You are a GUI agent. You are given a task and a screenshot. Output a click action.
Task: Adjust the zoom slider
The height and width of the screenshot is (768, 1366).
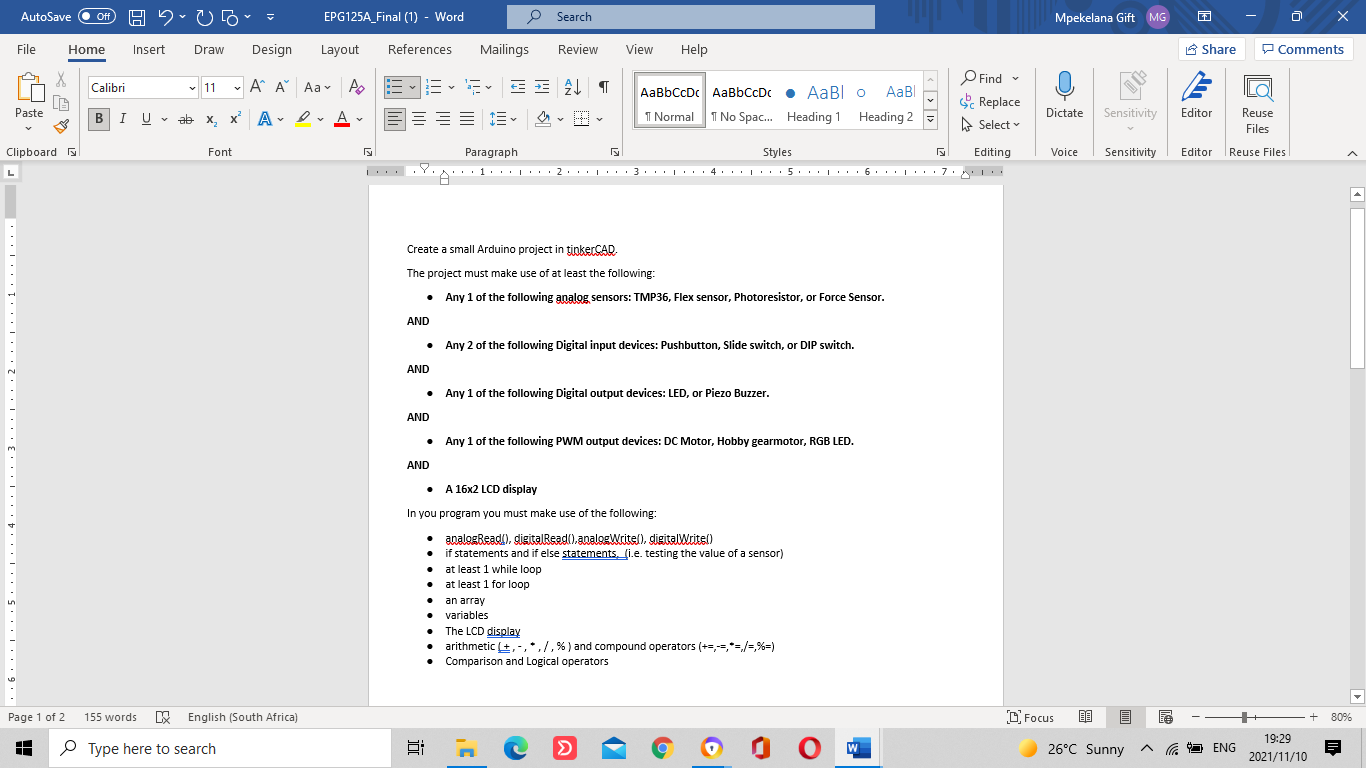pyautogui.click(x=1242, y=717)
